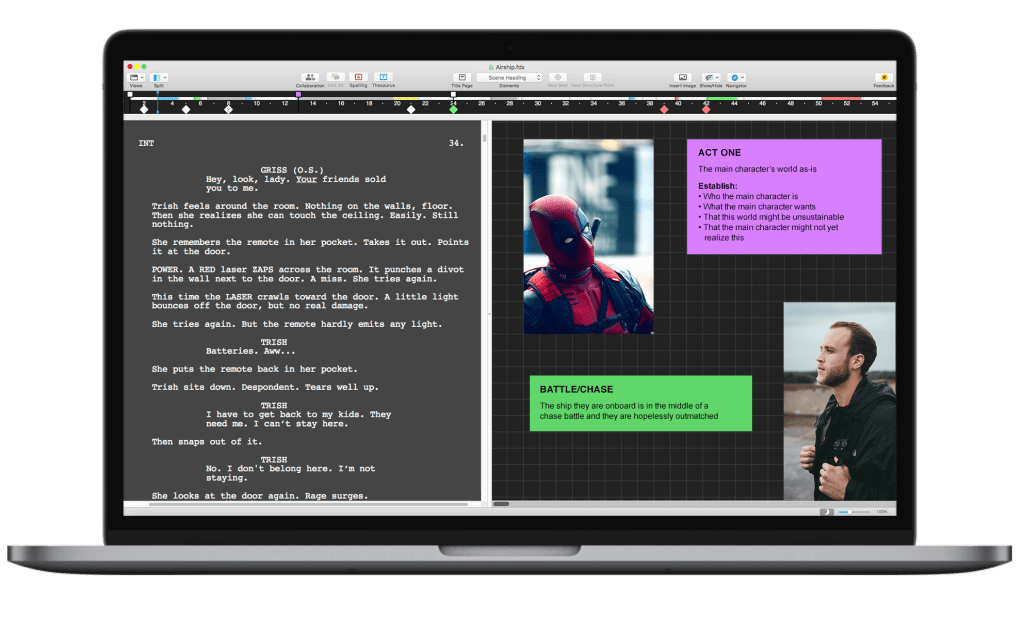Toggle night mode in status bar
Viewport: 1023px width, 620px height.
(826, 512)
